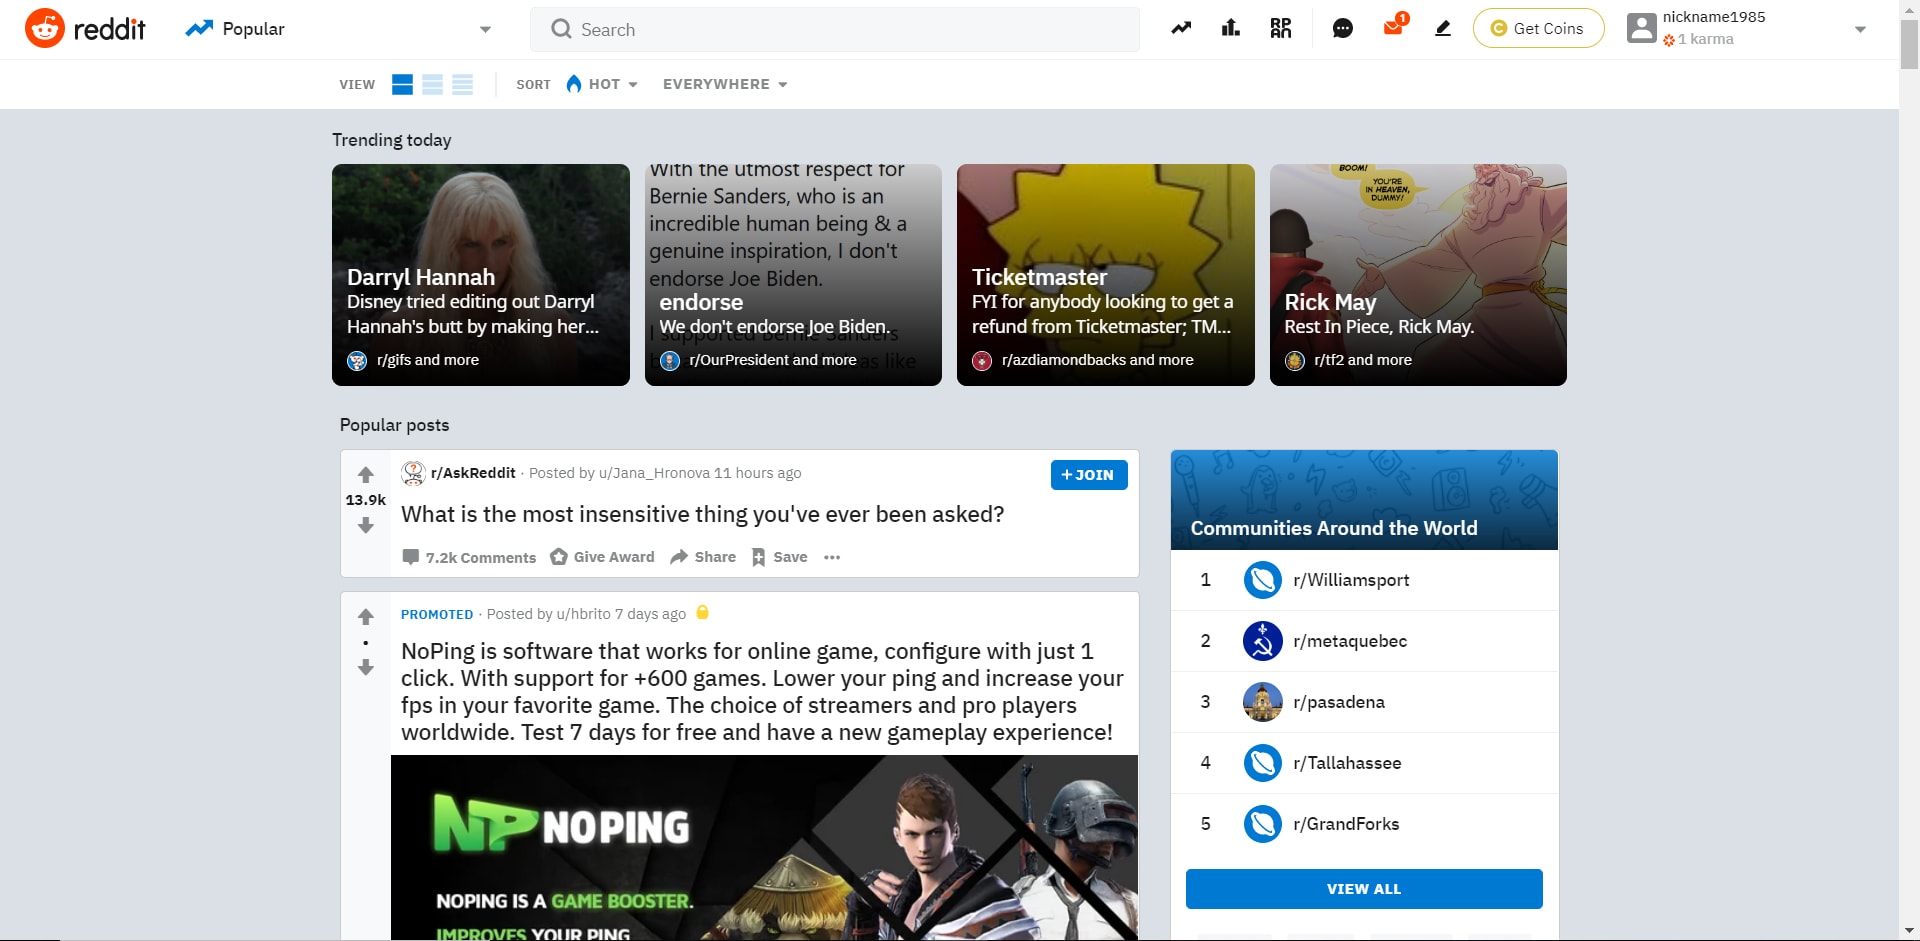Click Share on the AskReddit post
The image size is (1920, 941).
[x=703, y=557]
